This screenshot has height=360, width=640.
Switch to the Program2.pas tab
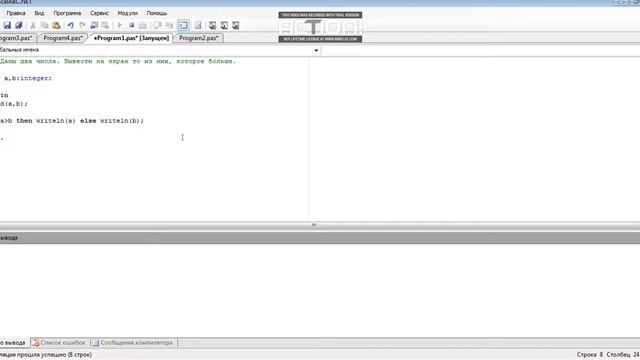198,38
